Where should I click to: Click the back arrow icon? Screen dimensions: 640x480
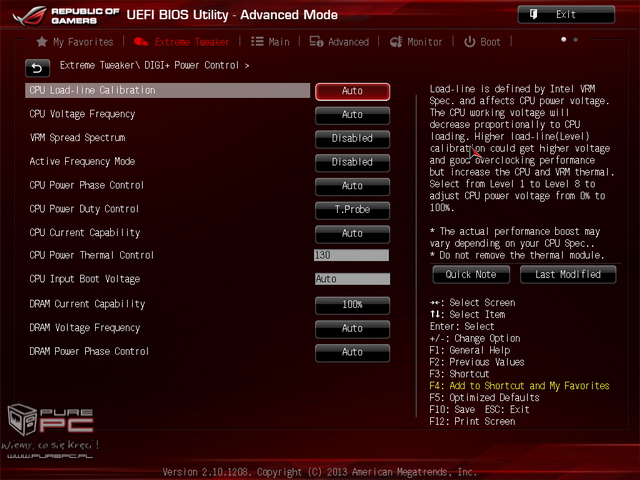click(x=37, y=68)
